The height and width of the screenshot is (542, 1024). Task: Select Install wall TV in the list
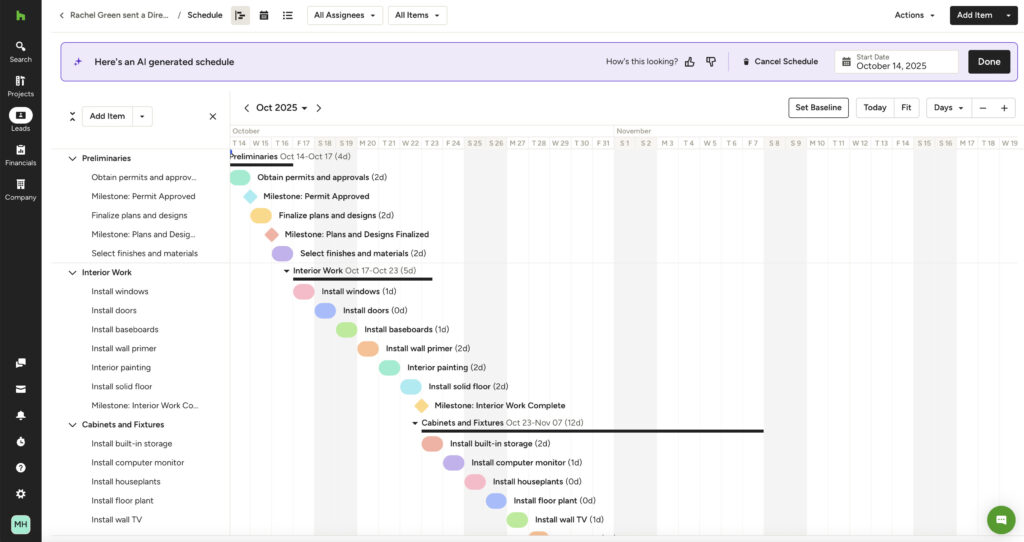pyautogui.click(x=116, y=520)
